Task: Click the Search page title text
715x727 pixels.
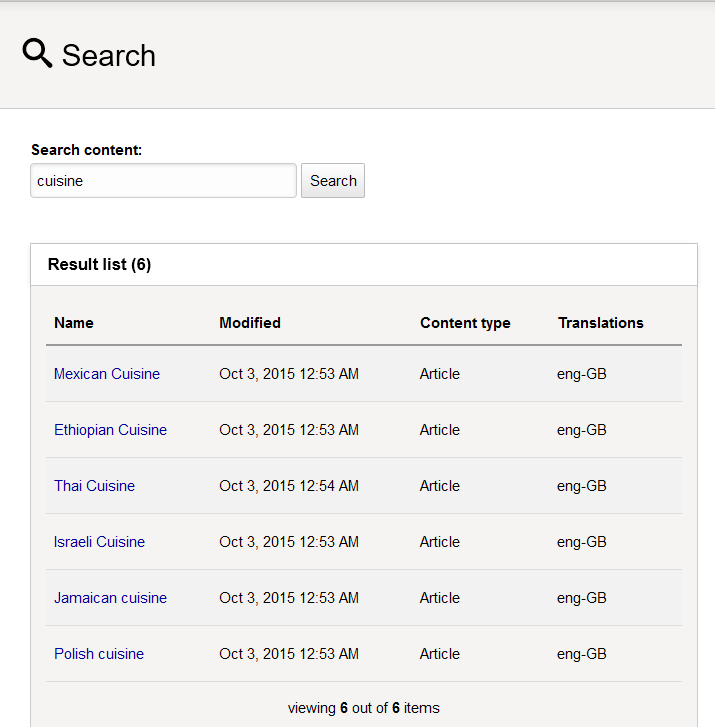Action: [109, 56]
